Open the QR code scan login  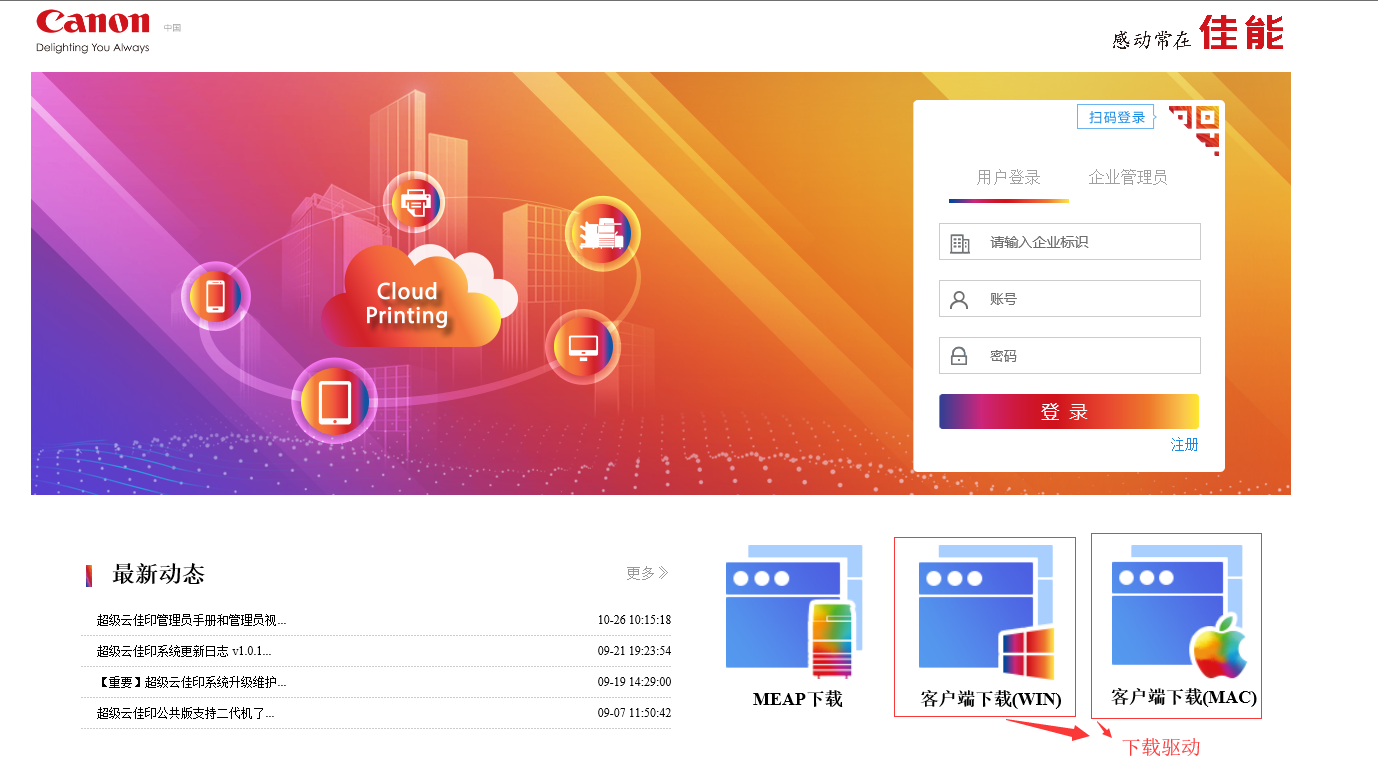click(x=1195, y=128)
